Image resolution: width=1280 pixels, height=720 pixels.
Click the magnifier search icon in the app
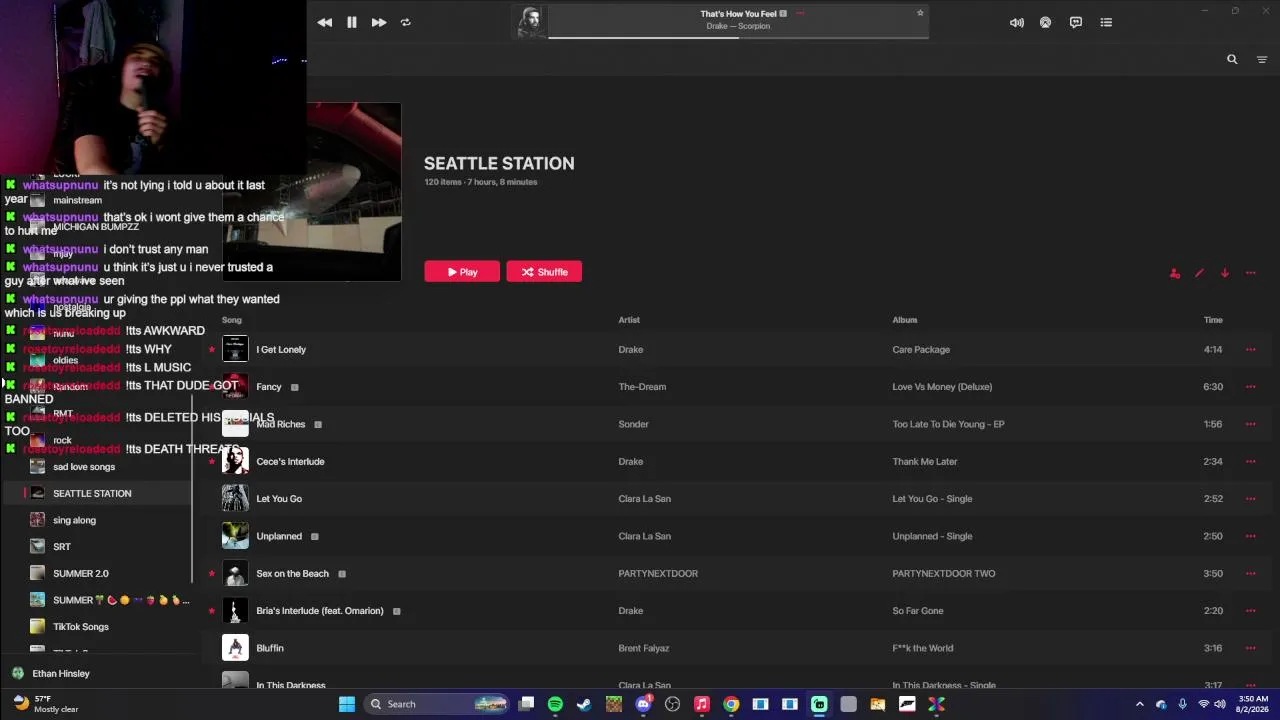(1232, 59)
